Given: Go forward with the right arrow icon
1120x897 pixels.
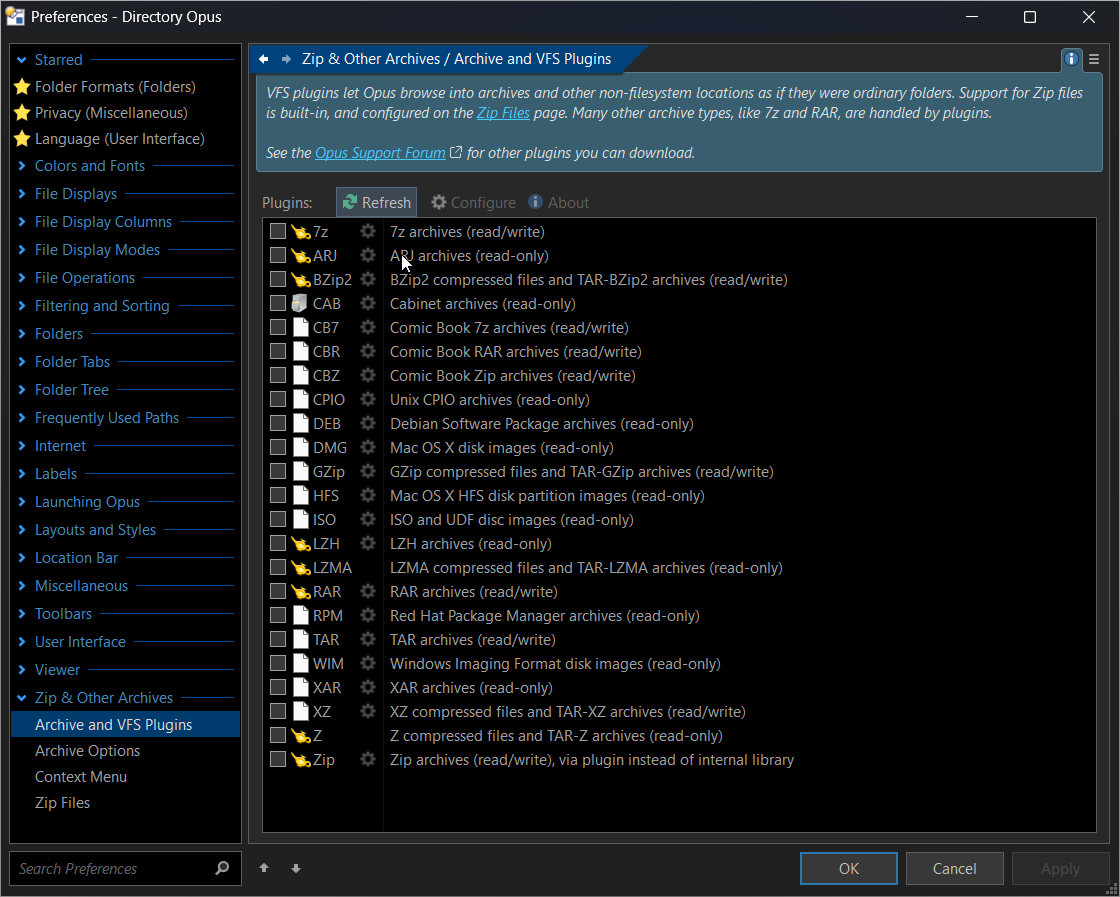Looking at the screenshot, I should click(286, 59).
